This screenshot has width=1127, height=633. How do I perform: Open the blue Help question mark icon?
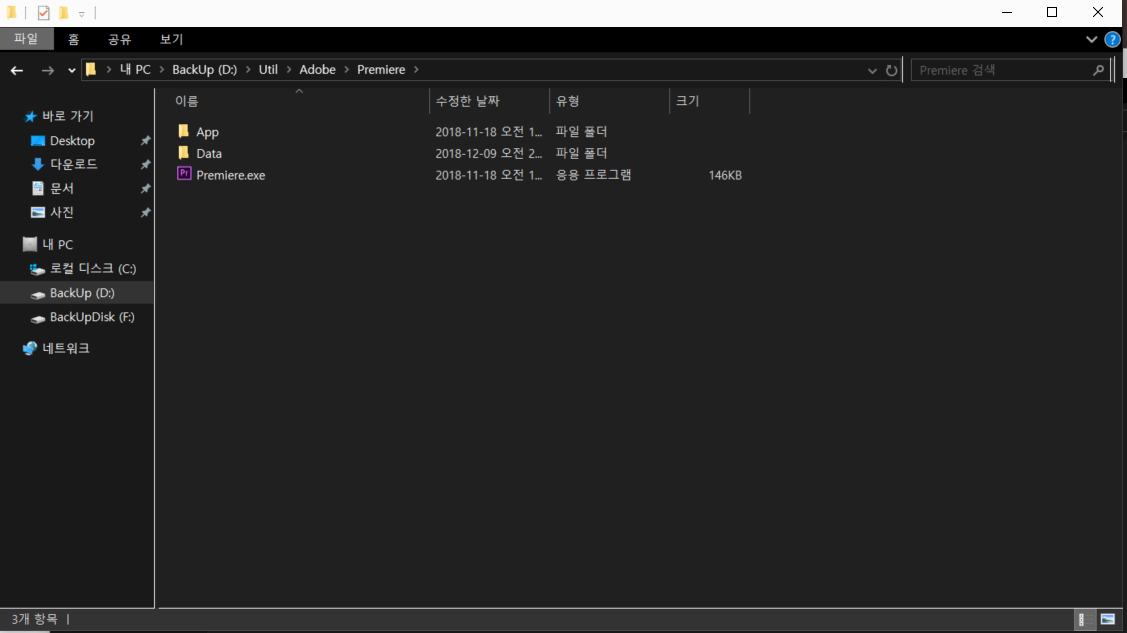1112,40
